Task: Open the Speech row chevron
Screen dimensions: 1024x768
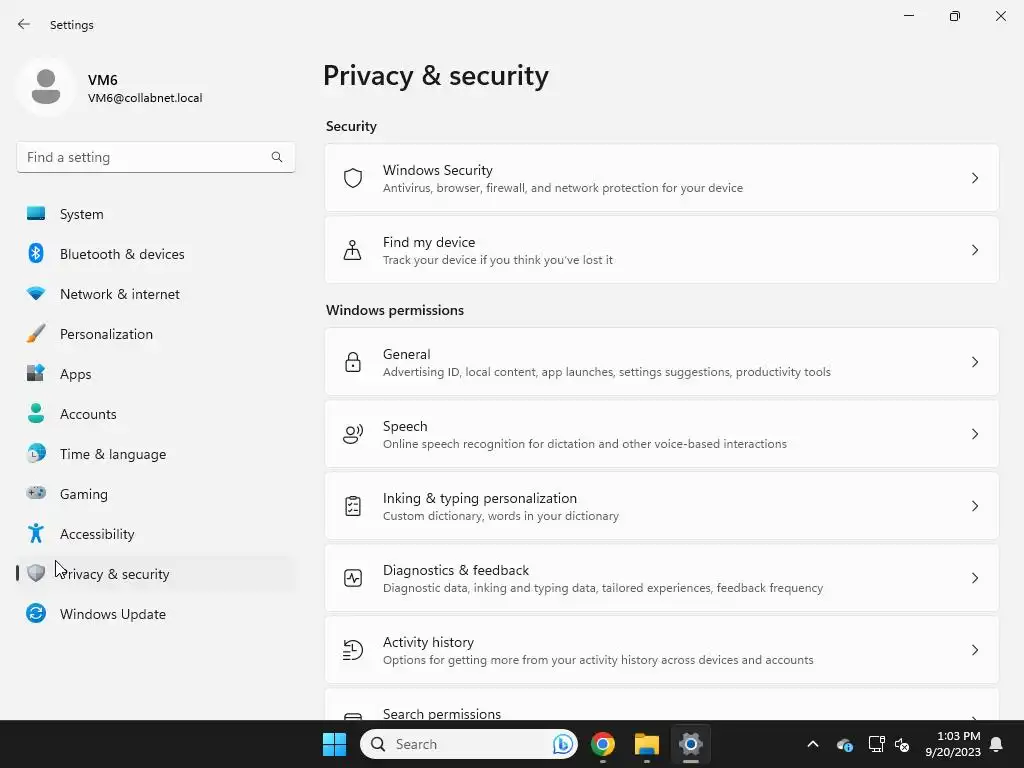Action: [975, 434]
